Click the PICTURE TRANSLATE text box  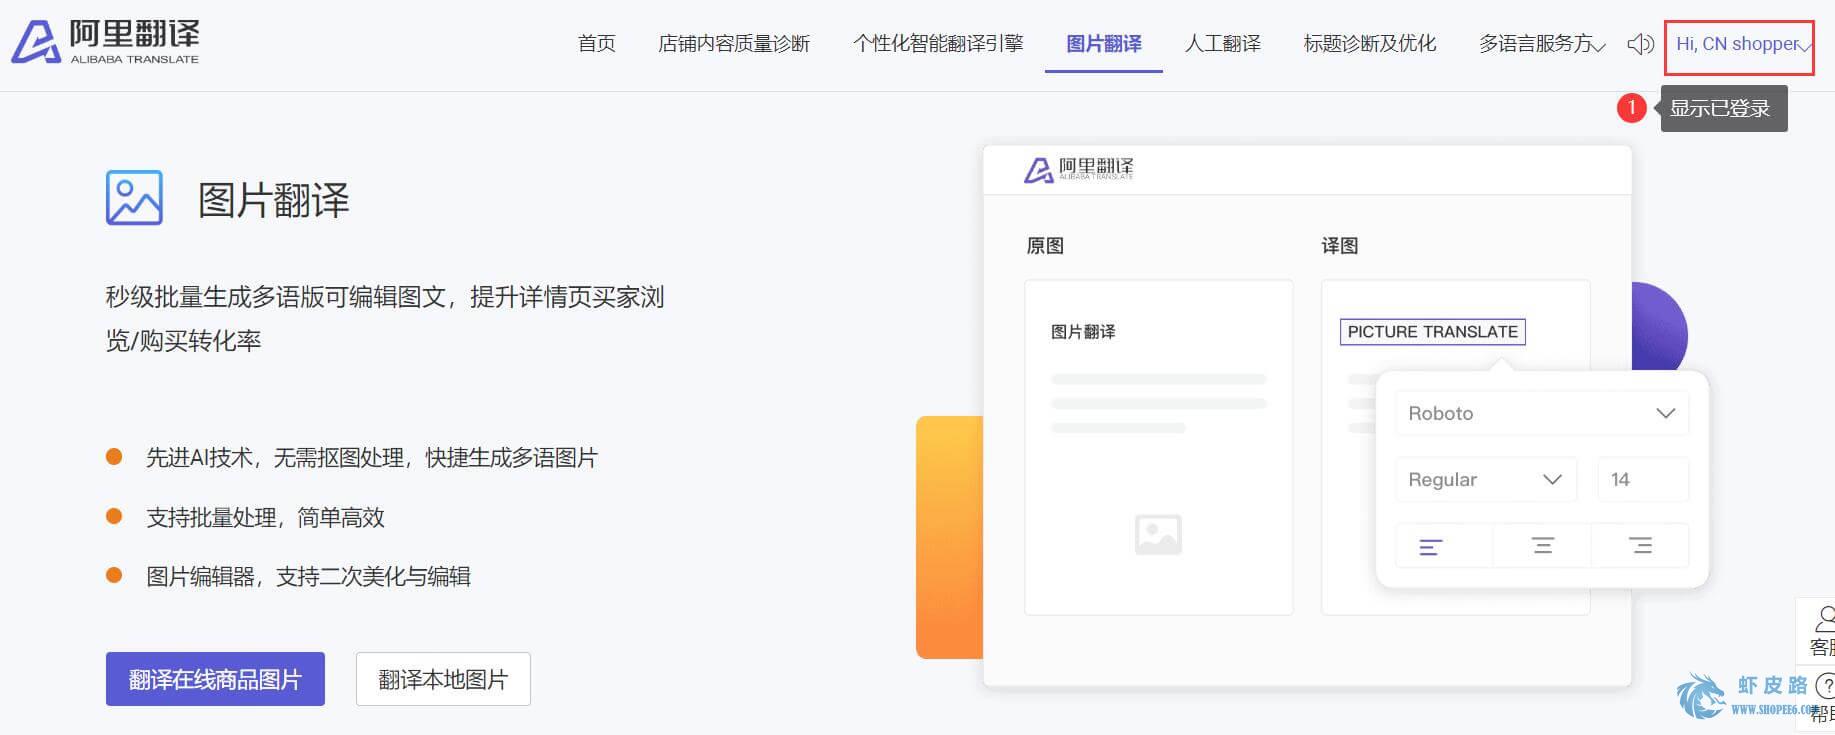click(x=1432, y=331)
